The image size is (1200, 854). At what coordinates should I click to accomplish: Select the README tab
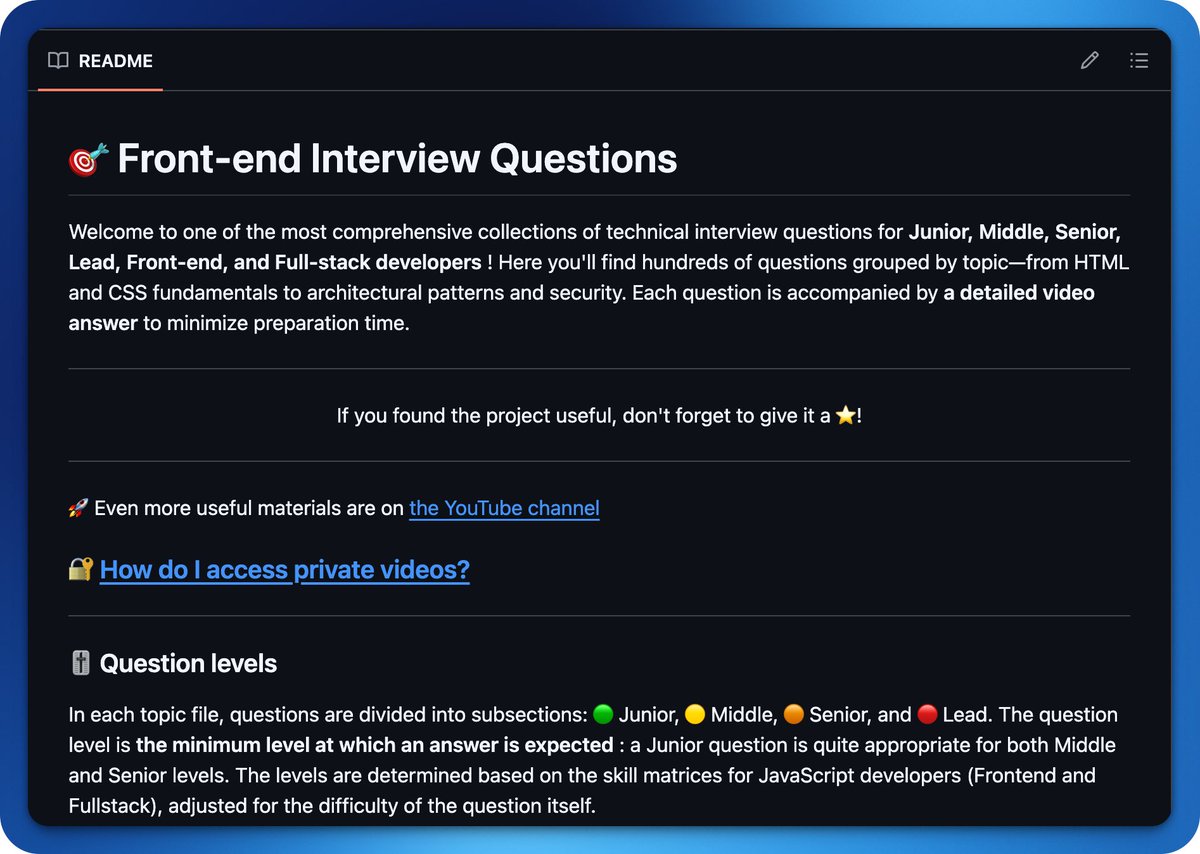pyautogui.click(x=100, y=61)
